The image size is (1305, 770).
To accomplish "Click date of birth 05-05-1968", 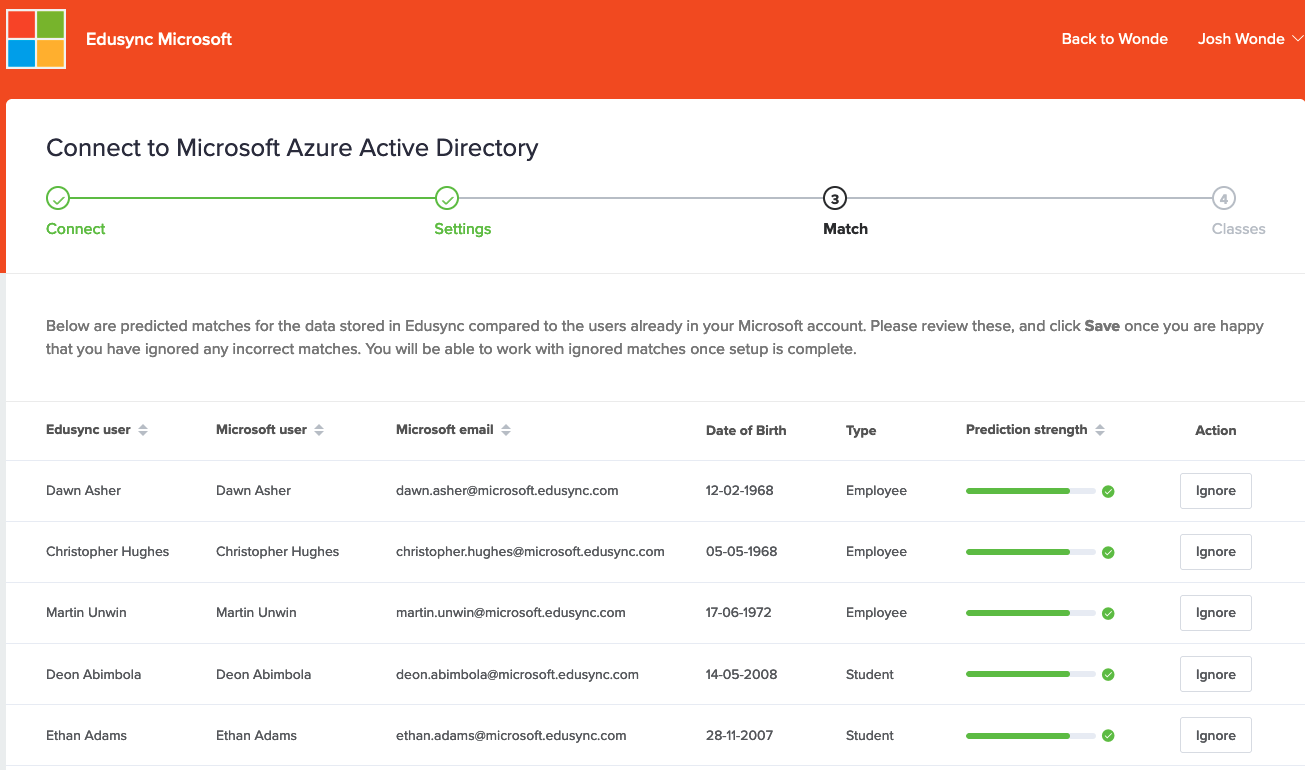I will point(741,552).
